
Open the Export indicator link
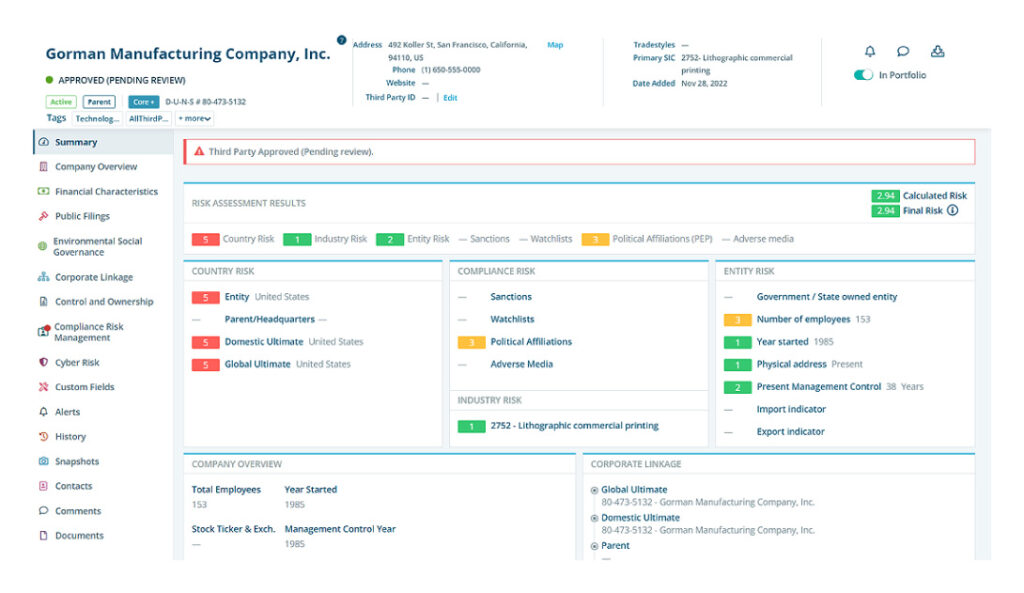(790, 431)
